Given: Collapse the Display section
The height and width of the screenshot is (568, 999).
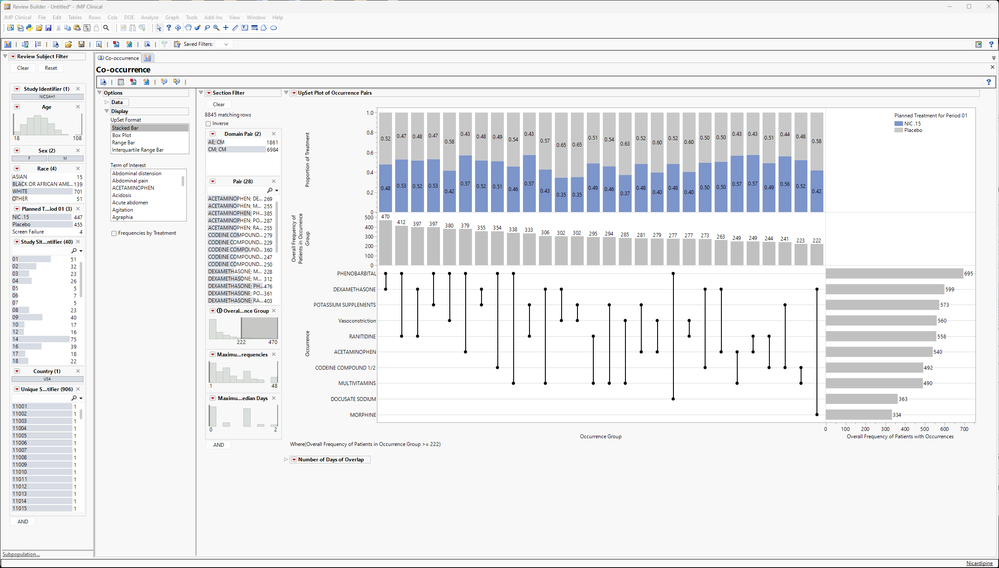Looking at the screenshot, I should [x=107, y=111].
